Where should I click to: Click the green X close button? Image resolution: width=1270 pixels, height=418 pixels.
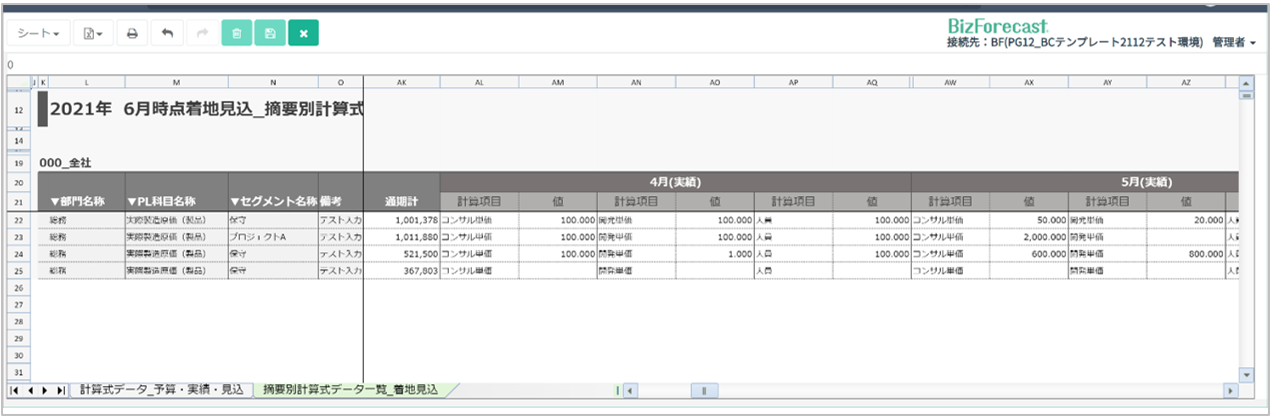pyautogui.click(x=303, y=33)
